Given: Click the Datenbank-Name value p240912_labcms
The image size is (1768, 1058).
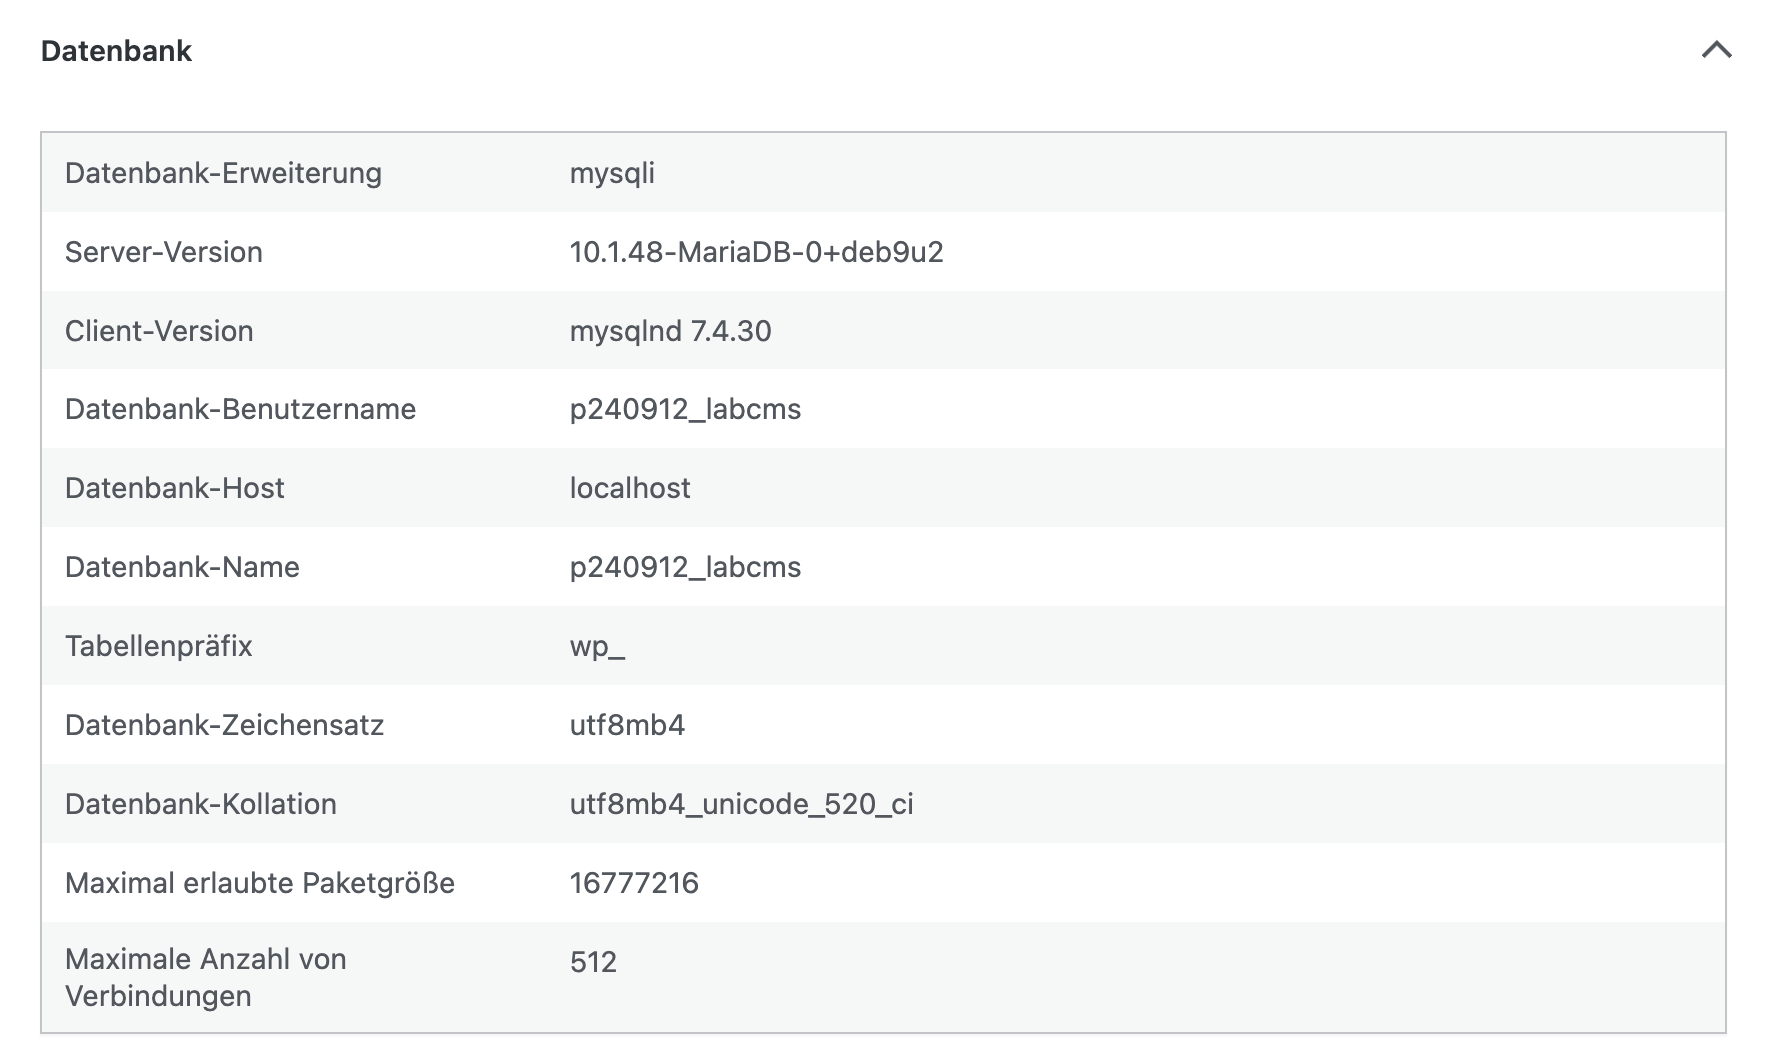Looking at the screenshot, I should point(685,567).
